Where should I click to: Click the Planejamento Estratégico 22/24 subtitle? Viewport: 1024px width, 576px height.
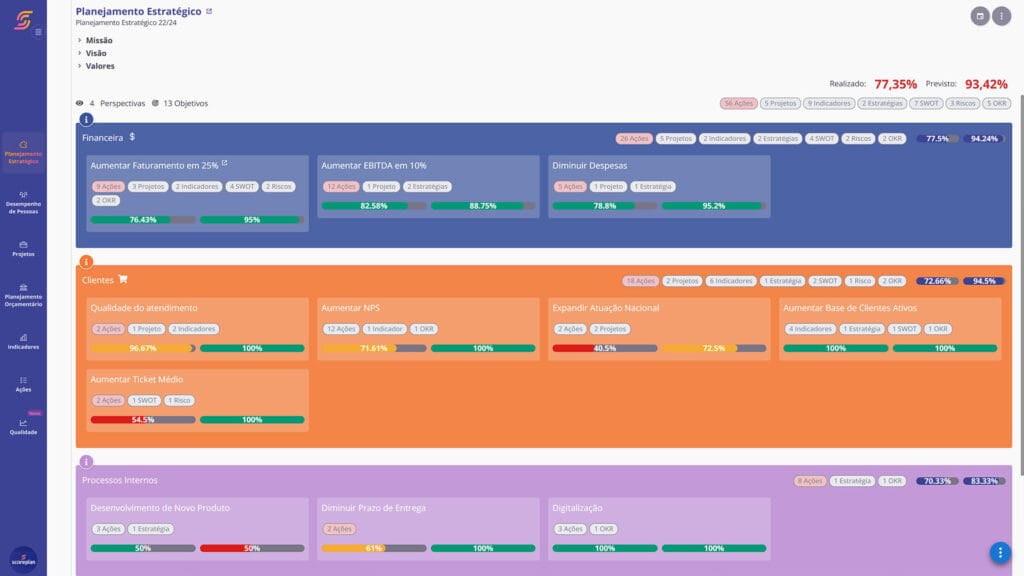[126, 23]
